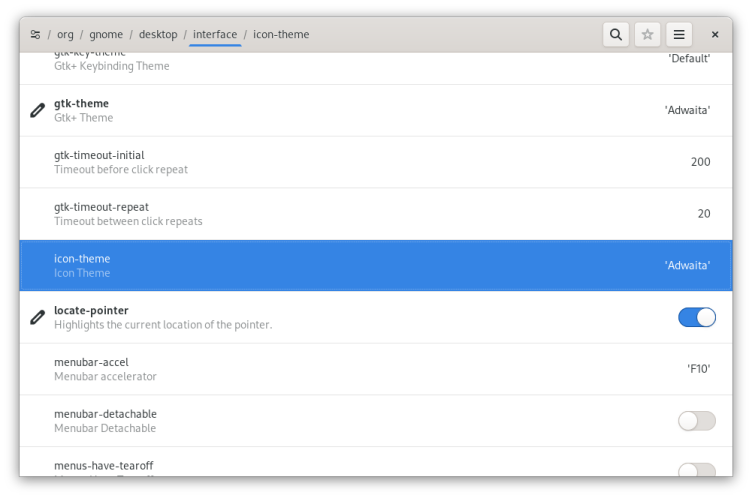Open the search button in header
Viewport: 752px width, 498px height.
coord(616,34)
